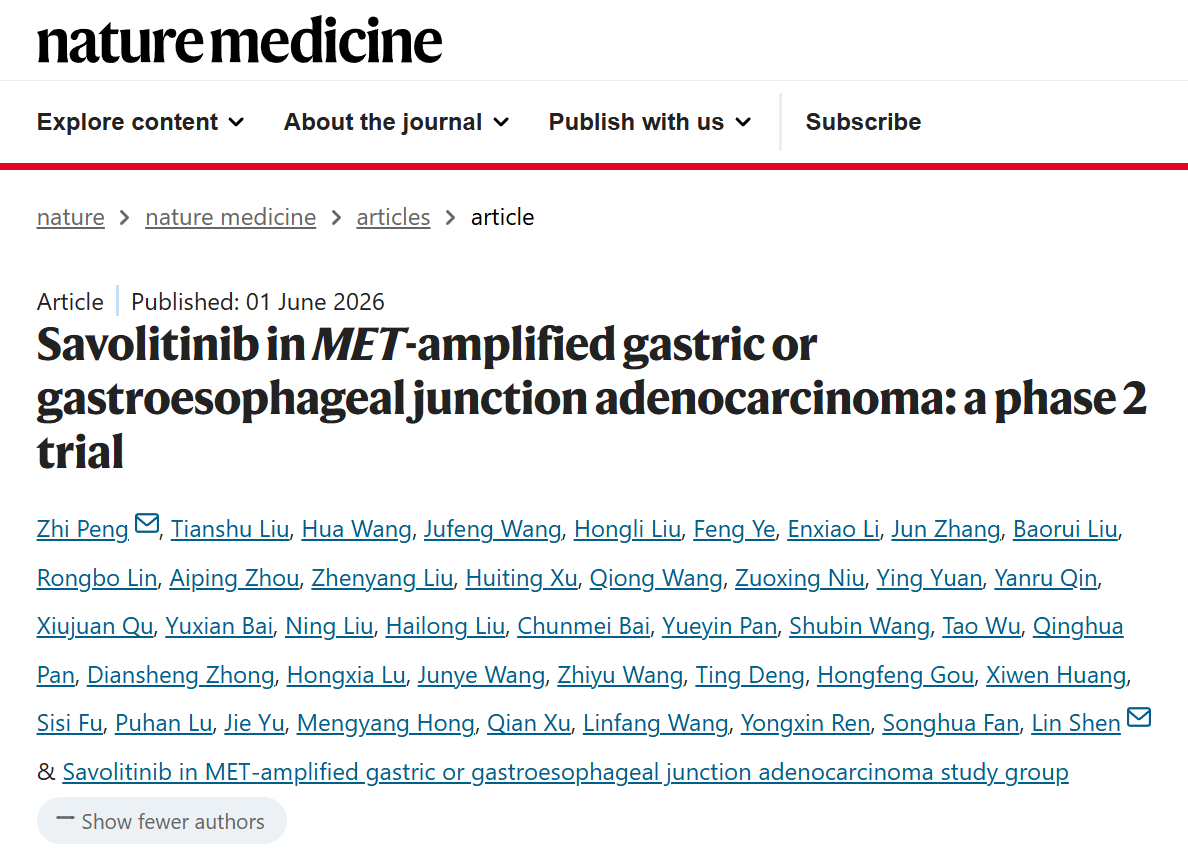Go to the nature breadcrumb link
This screenshot has height=864, width=1188.
coord(70,218)
